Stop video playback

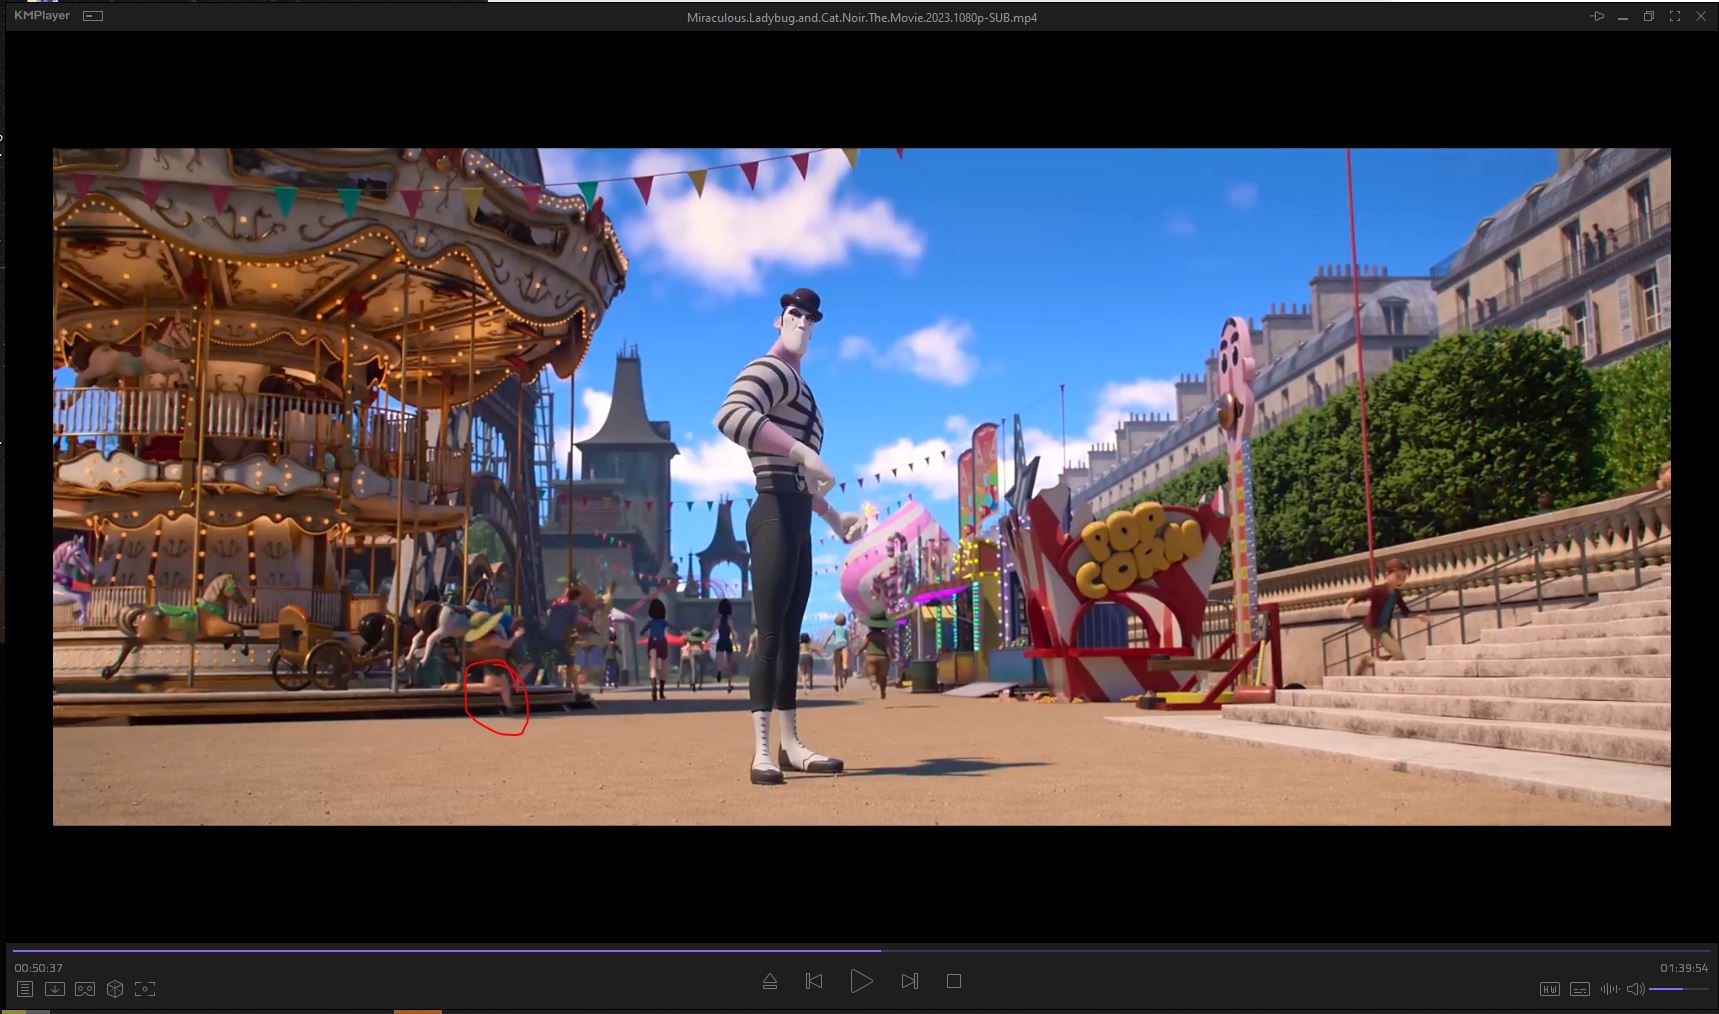[x=954, y=982]
